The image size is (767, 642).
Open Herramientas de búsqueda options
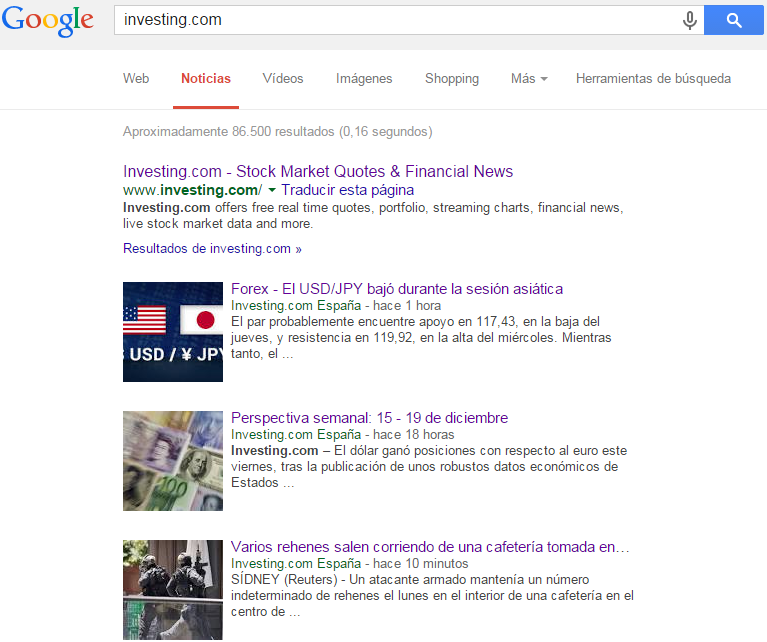click(x=653, y=78)
